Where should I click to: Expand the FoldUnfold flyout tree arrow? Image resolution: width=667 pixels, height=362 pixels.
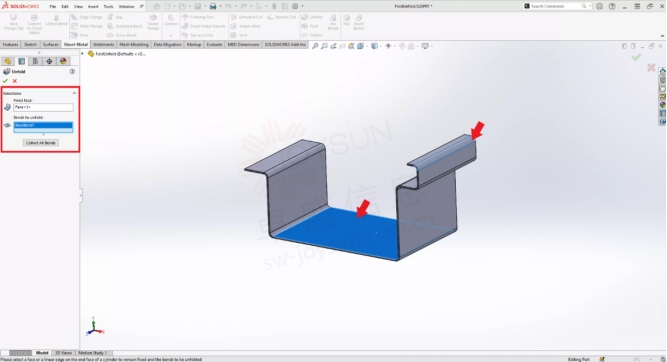click(x=83, y=54)
